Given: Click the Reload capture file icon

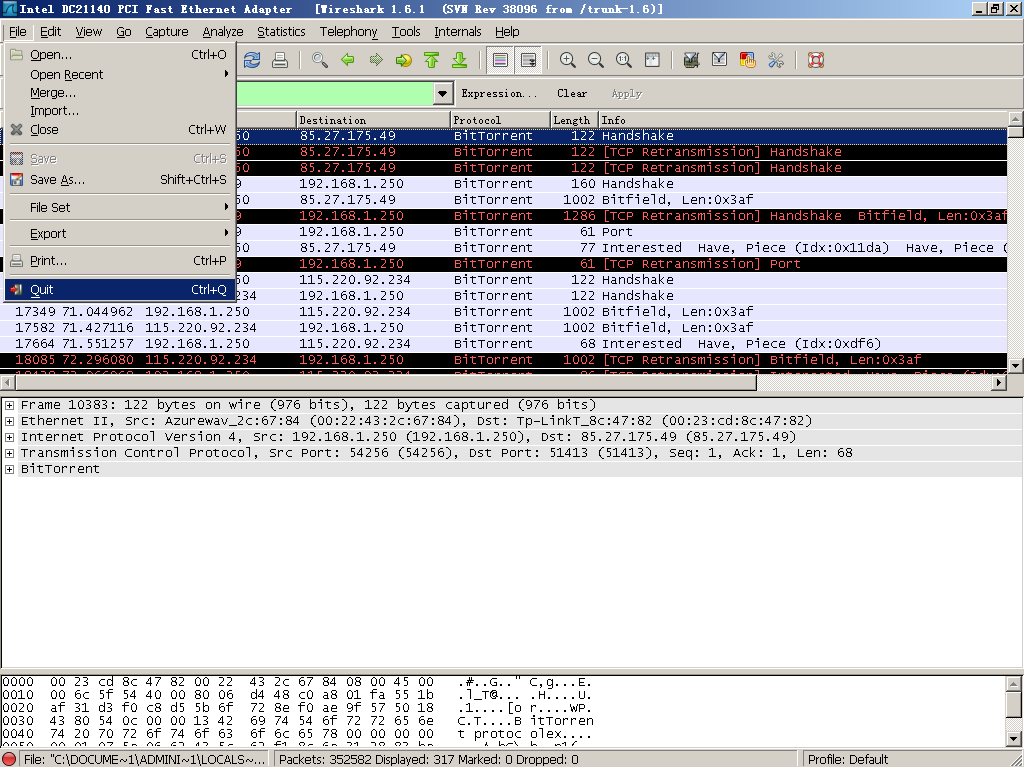Looking at the screenshot, I should click(251, 60).
